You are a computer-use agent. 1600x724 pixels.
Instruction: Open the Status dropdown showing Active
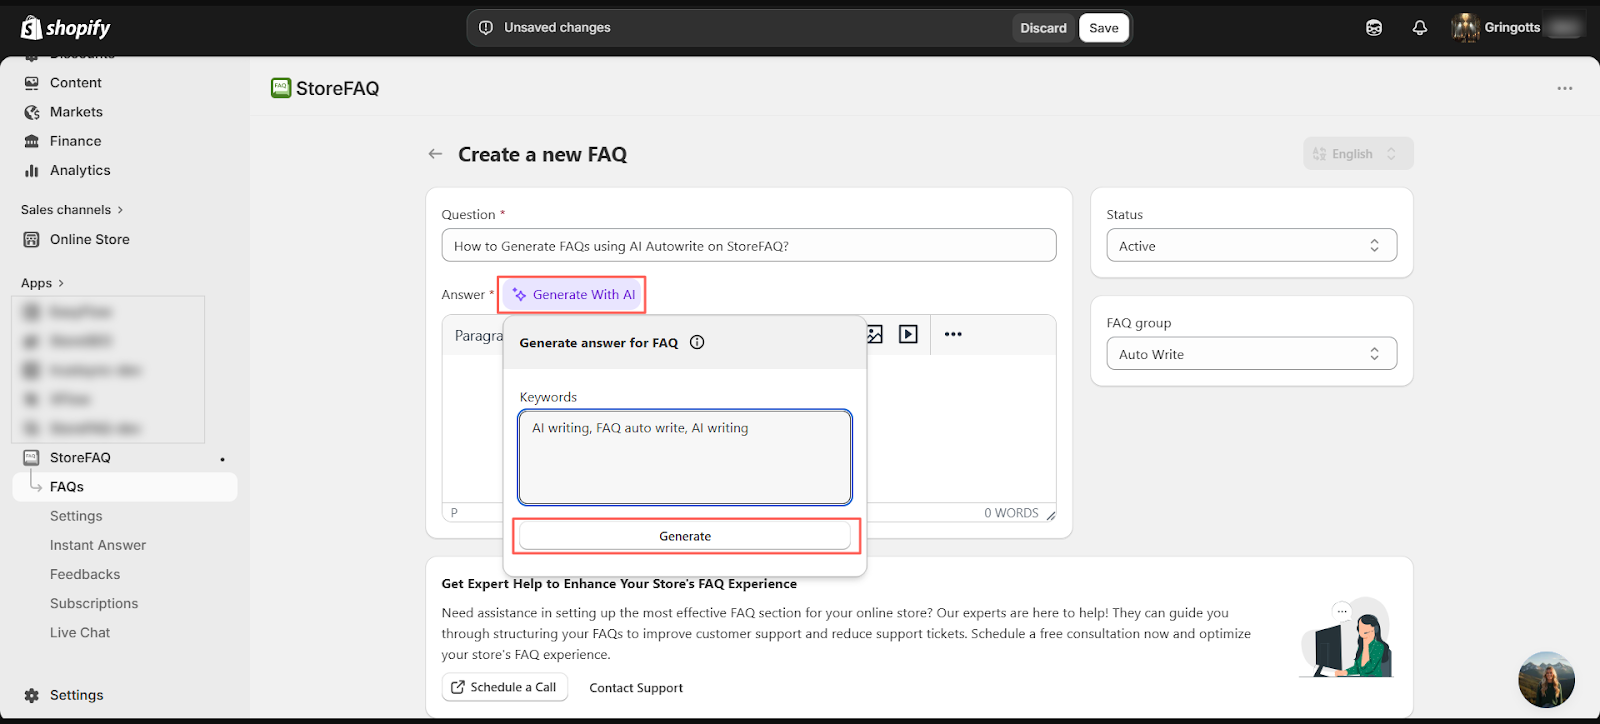[x=1251, y=246]
